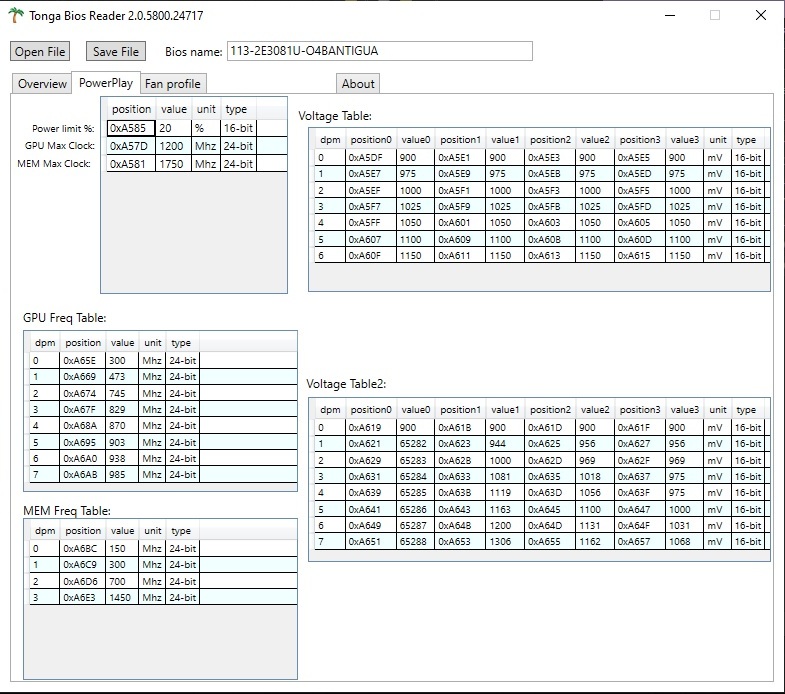Open a BIOS file with Open File
The height and width of the screenshot is (694, 785).
tap(40, 51)
